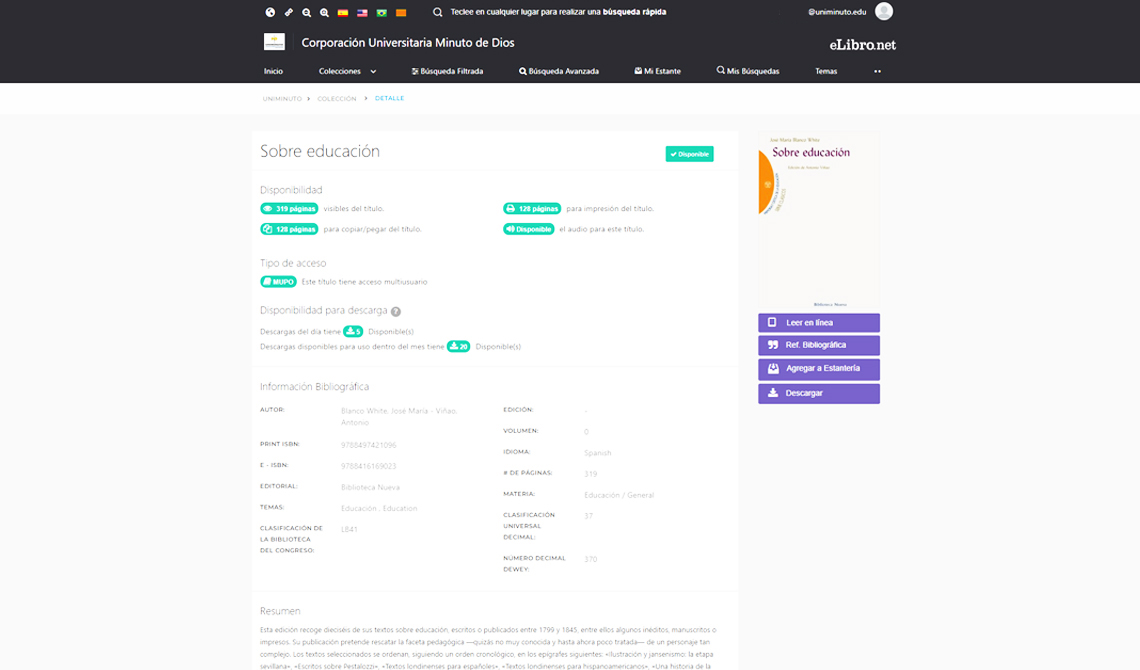Click the quick search text field
The width and height of the screenshot is (1140, 670).
coord(558,12)
